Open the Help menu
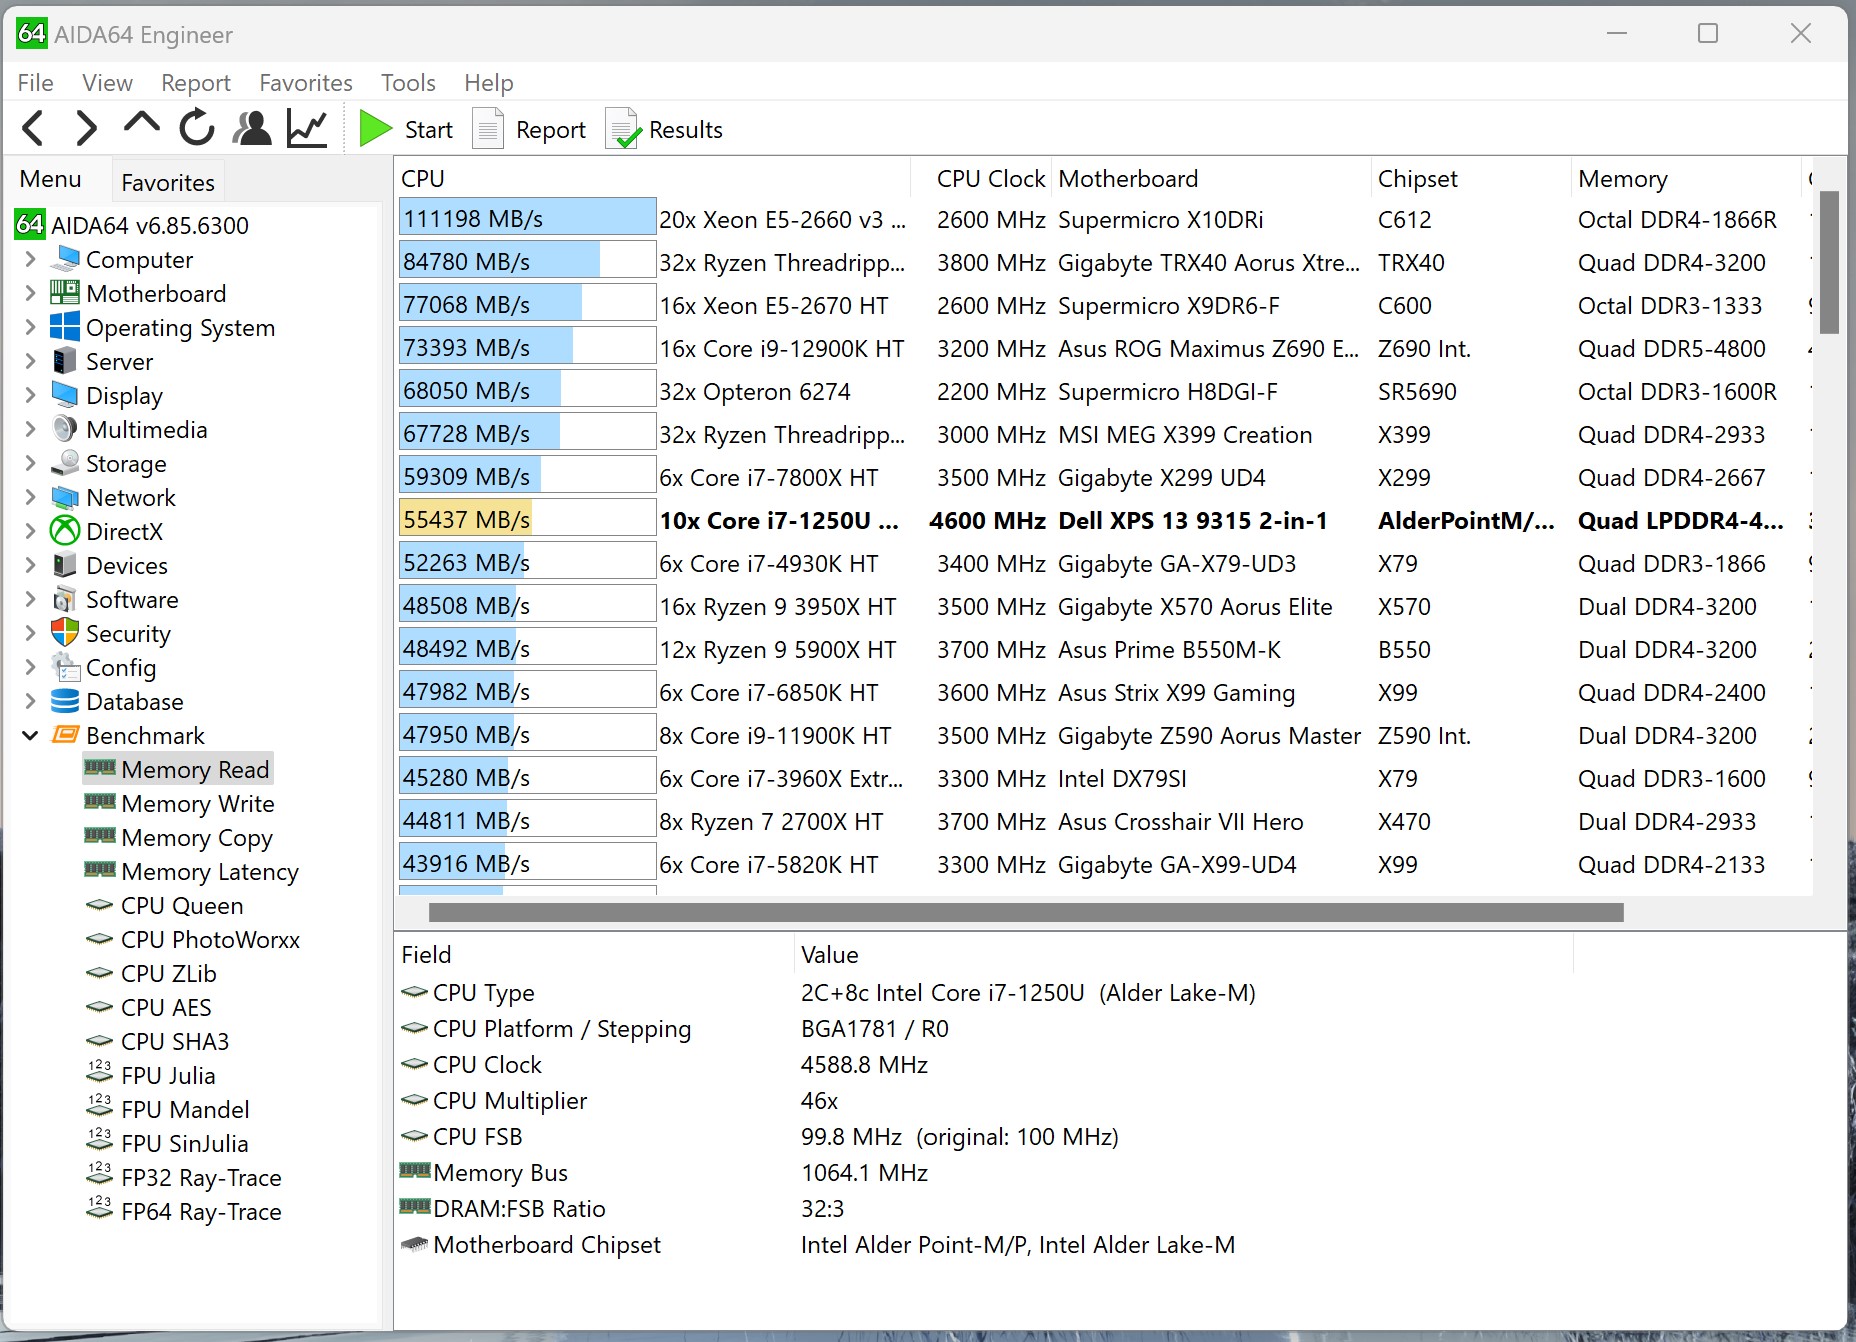This screenshot has height=1342, width=1856. [488, 82]
